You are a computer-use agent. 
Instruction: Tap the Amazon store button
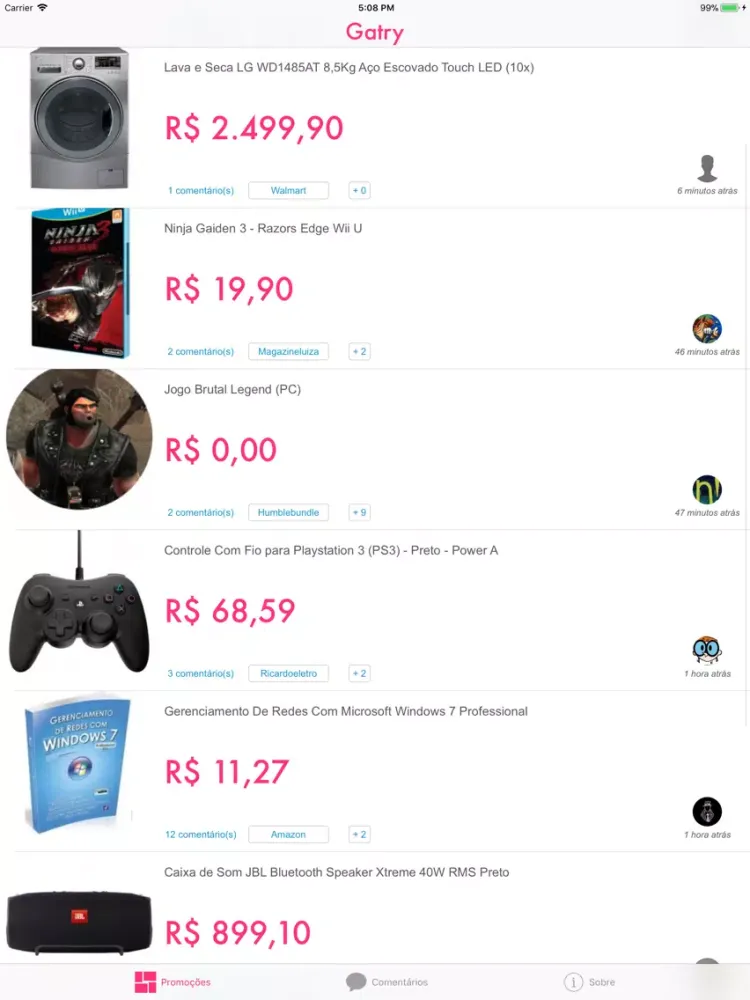point(288,834)
